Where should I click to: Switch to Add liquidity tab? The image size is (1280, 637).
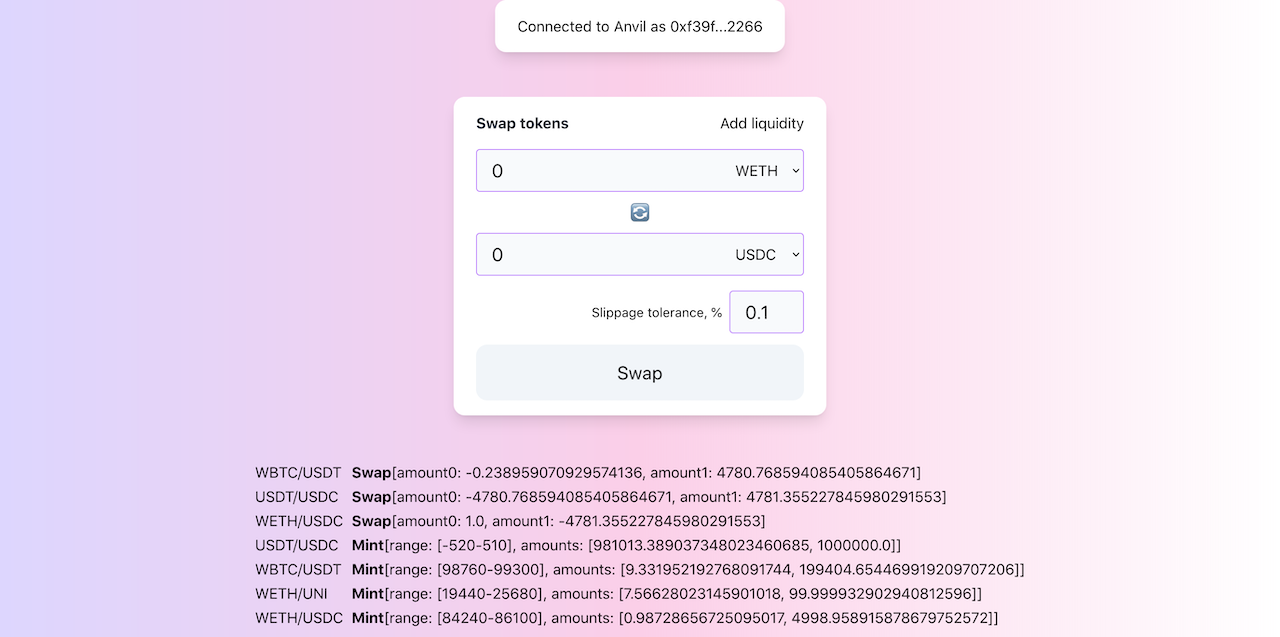point(762,124)
